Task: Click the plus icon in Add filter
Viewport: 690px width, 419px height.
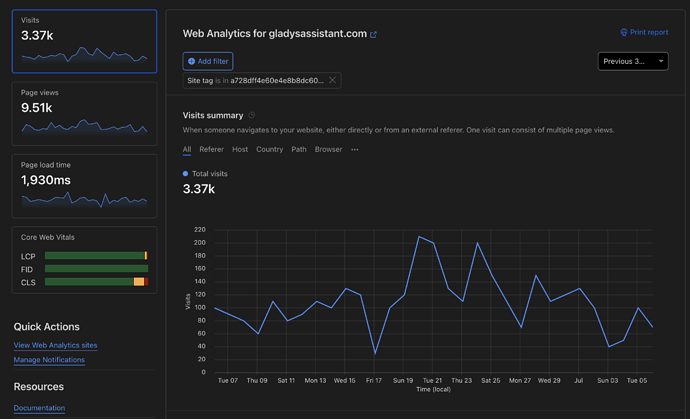Action: coord(192,62)
